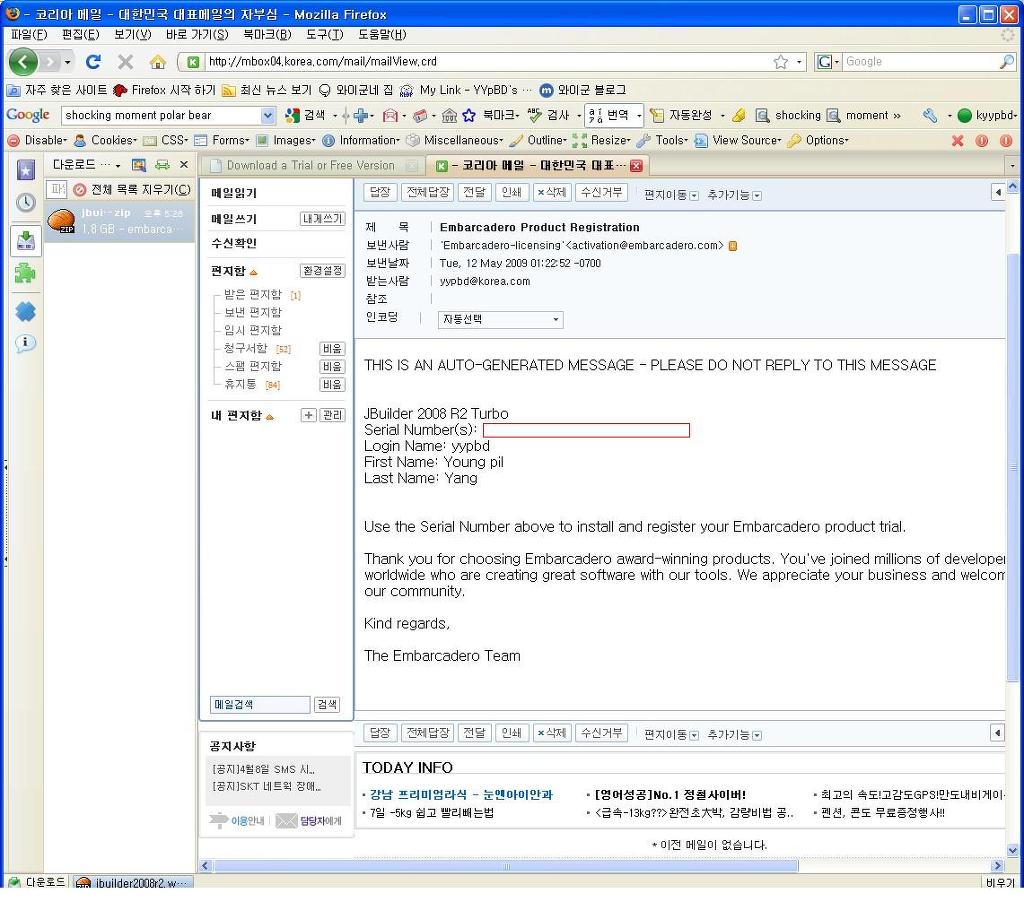Open the top 편지이동 dropdown
This screenshot has width=1024, height=919.
[x=671, y=195]
